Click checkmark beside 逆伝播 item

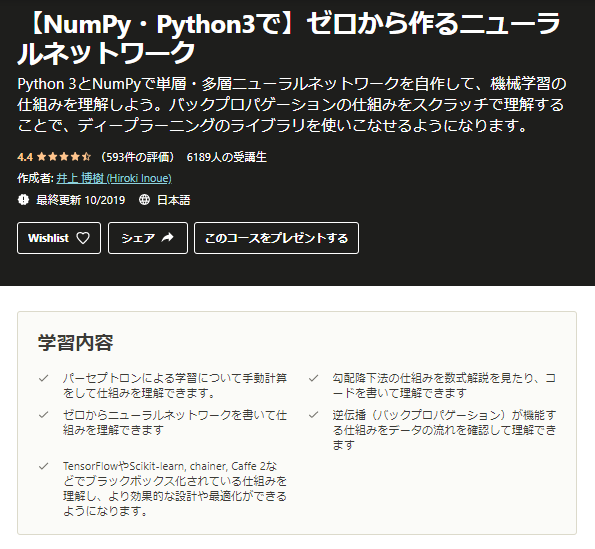(313, 415)
